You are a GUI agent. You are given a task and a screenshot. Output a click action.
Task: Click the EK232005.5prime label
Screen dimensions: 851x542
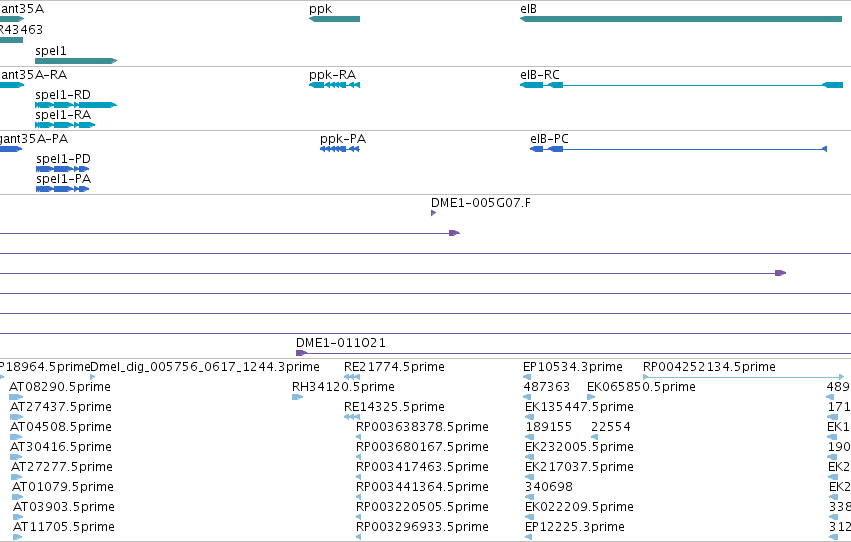pos(579,447)
